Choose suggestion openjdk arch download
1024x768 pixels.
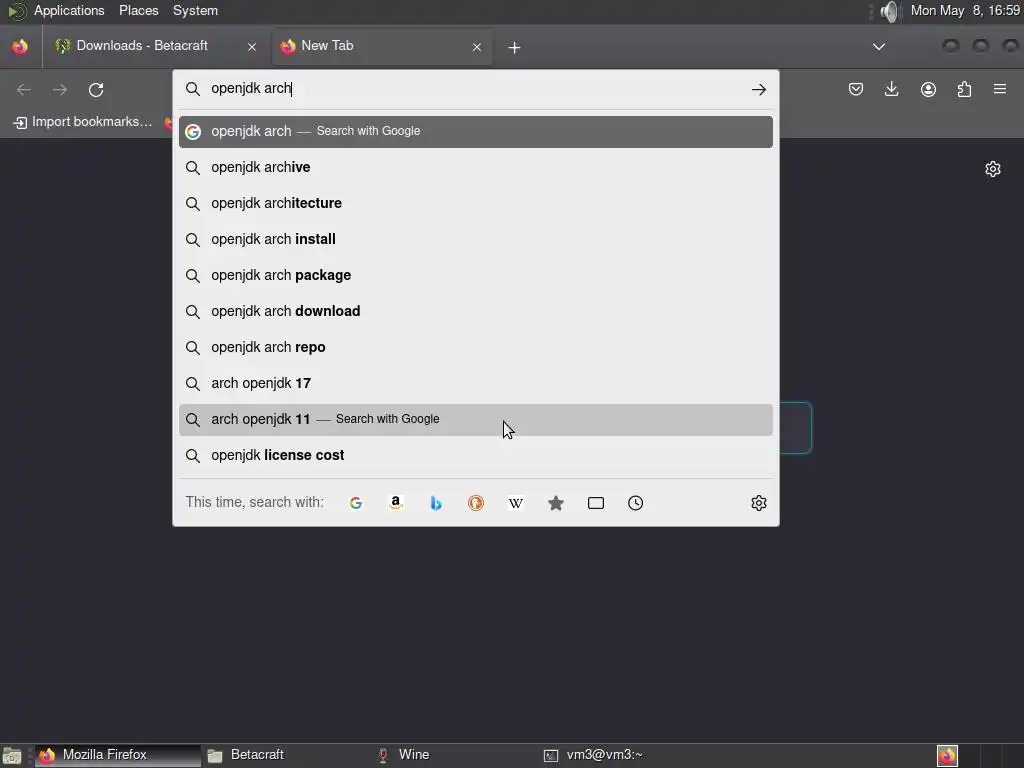(x=475, y=311)
